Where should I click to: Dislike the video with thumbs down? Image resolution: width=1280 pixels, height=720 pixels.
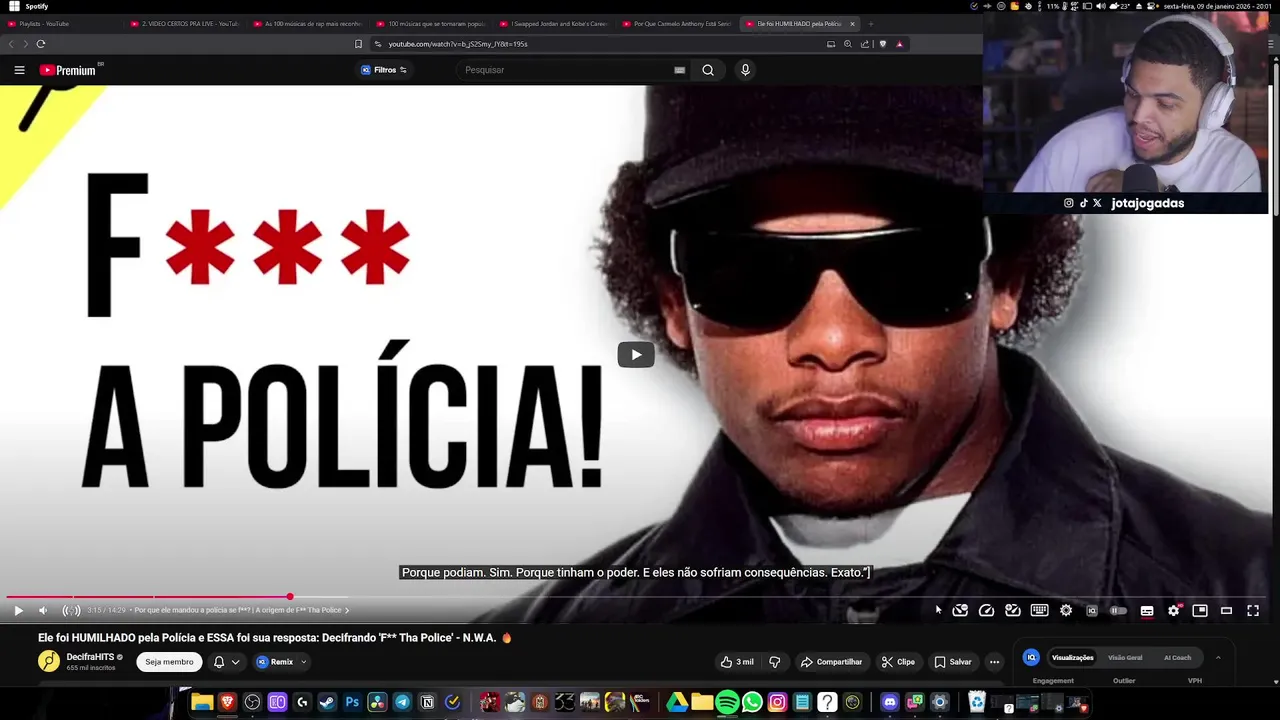tap(775, 662)
